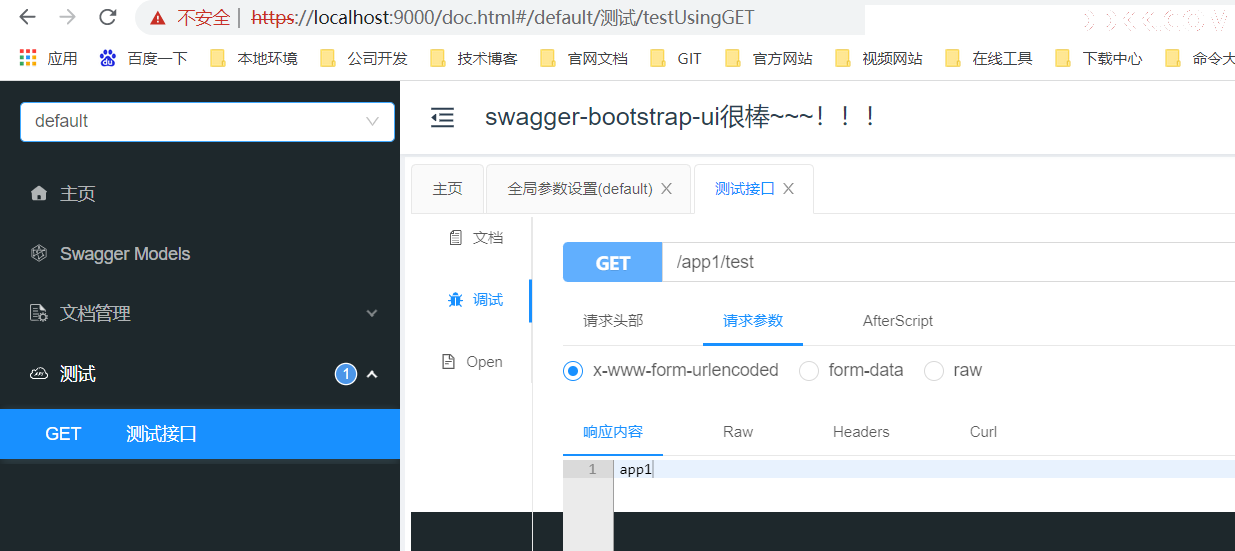Open the 在线工具 bookmark folder

click(x=989, y=58)
